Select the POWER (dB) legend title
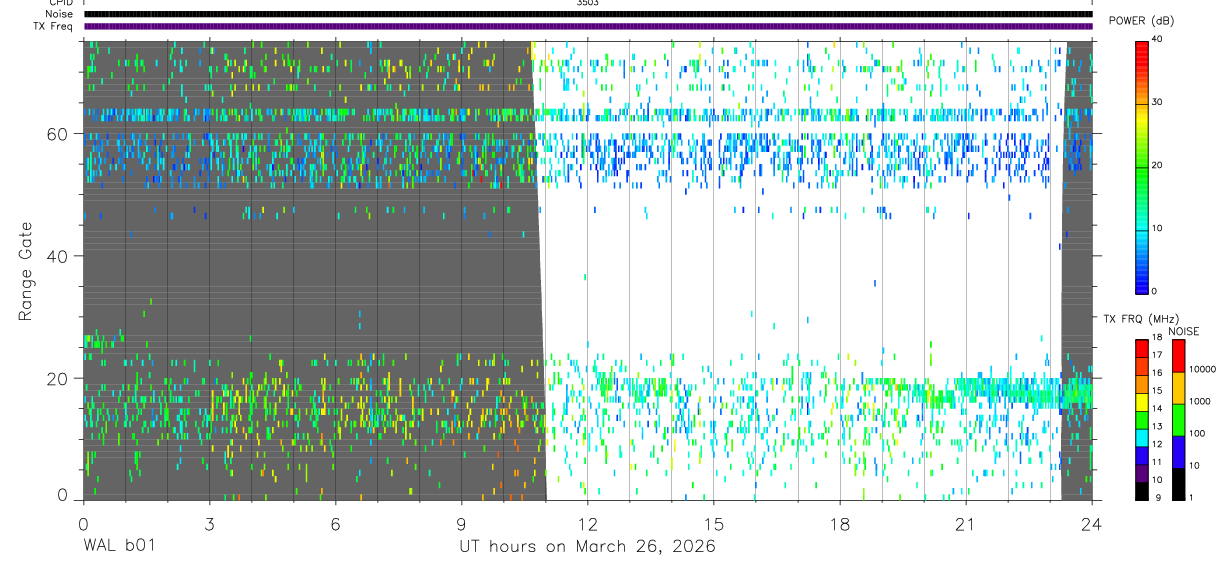Image resolution: width=1228 pixels, height=567 pixels. click(x=1141, y=21)
